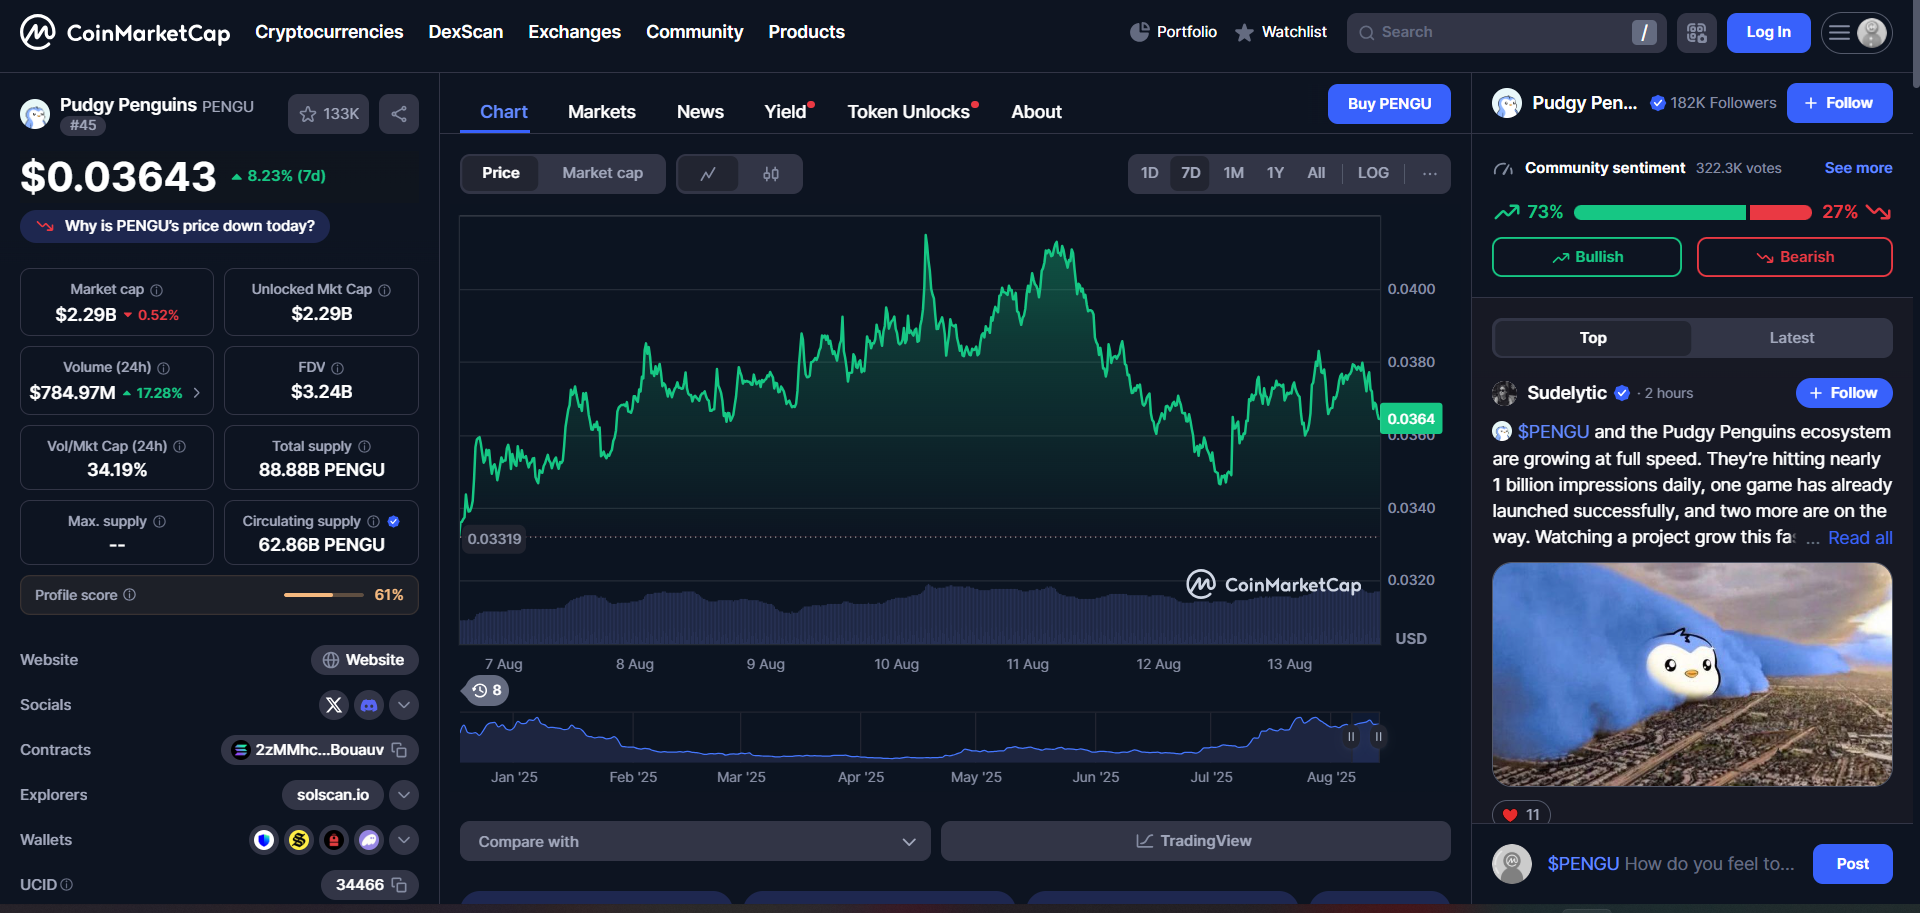This screenshot has height=913, width=1920.
Task: Set chart range to 1M
Action: pos(1233,173)
